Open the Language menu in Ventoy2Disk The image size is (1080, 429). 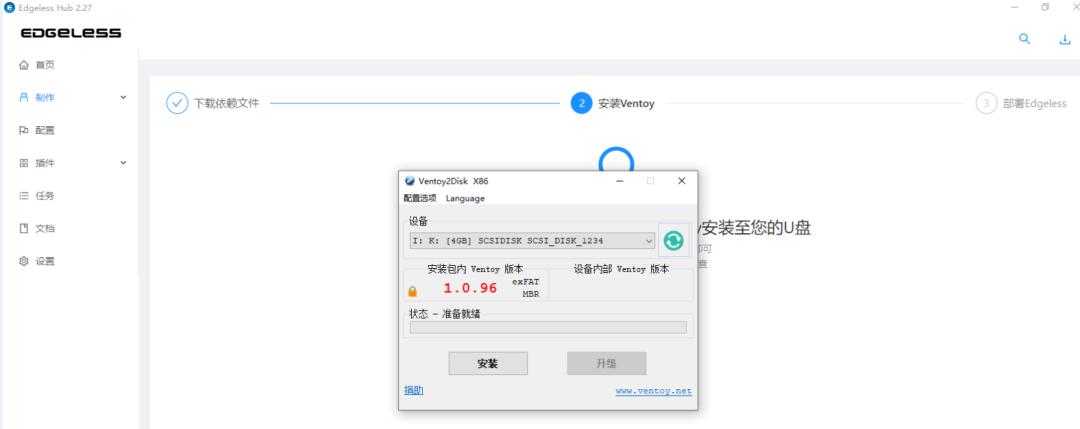465,198
